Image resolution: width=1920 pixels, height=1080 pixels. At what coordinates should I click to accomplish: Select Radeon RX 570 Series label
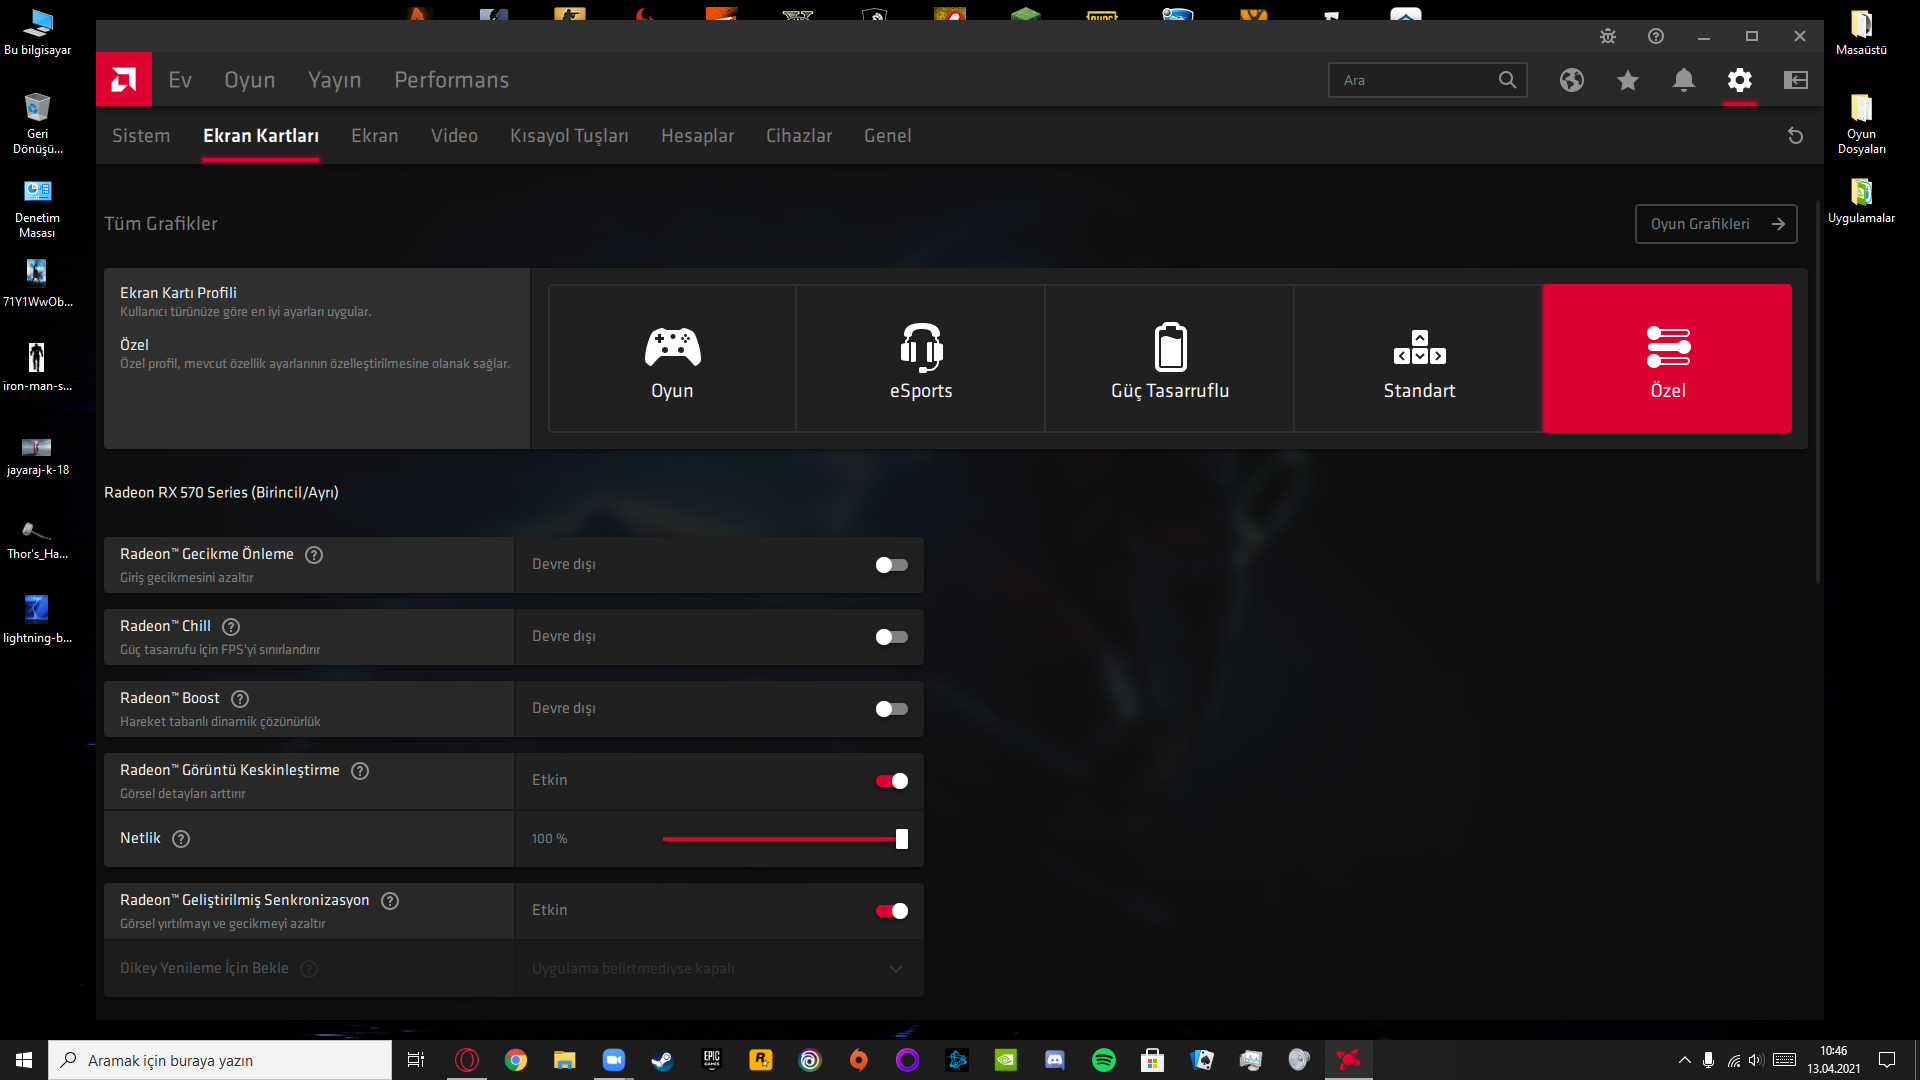tap(221, 493)
